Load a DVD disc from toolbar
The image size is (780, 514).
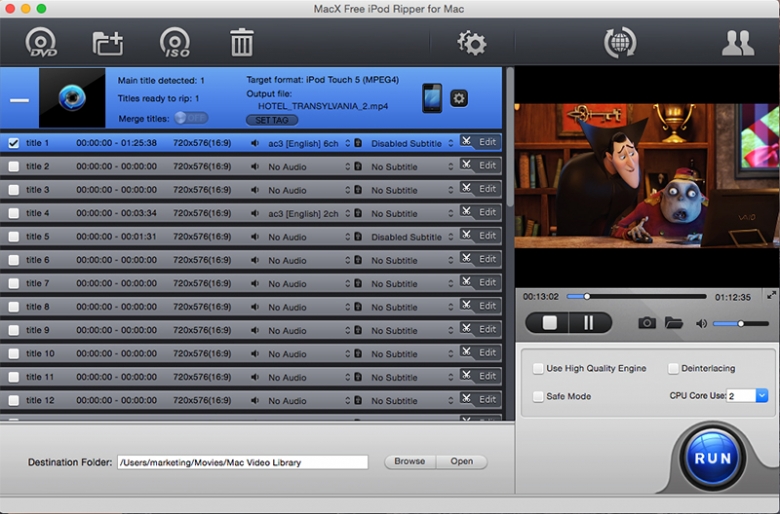click(x=42, y=42)
